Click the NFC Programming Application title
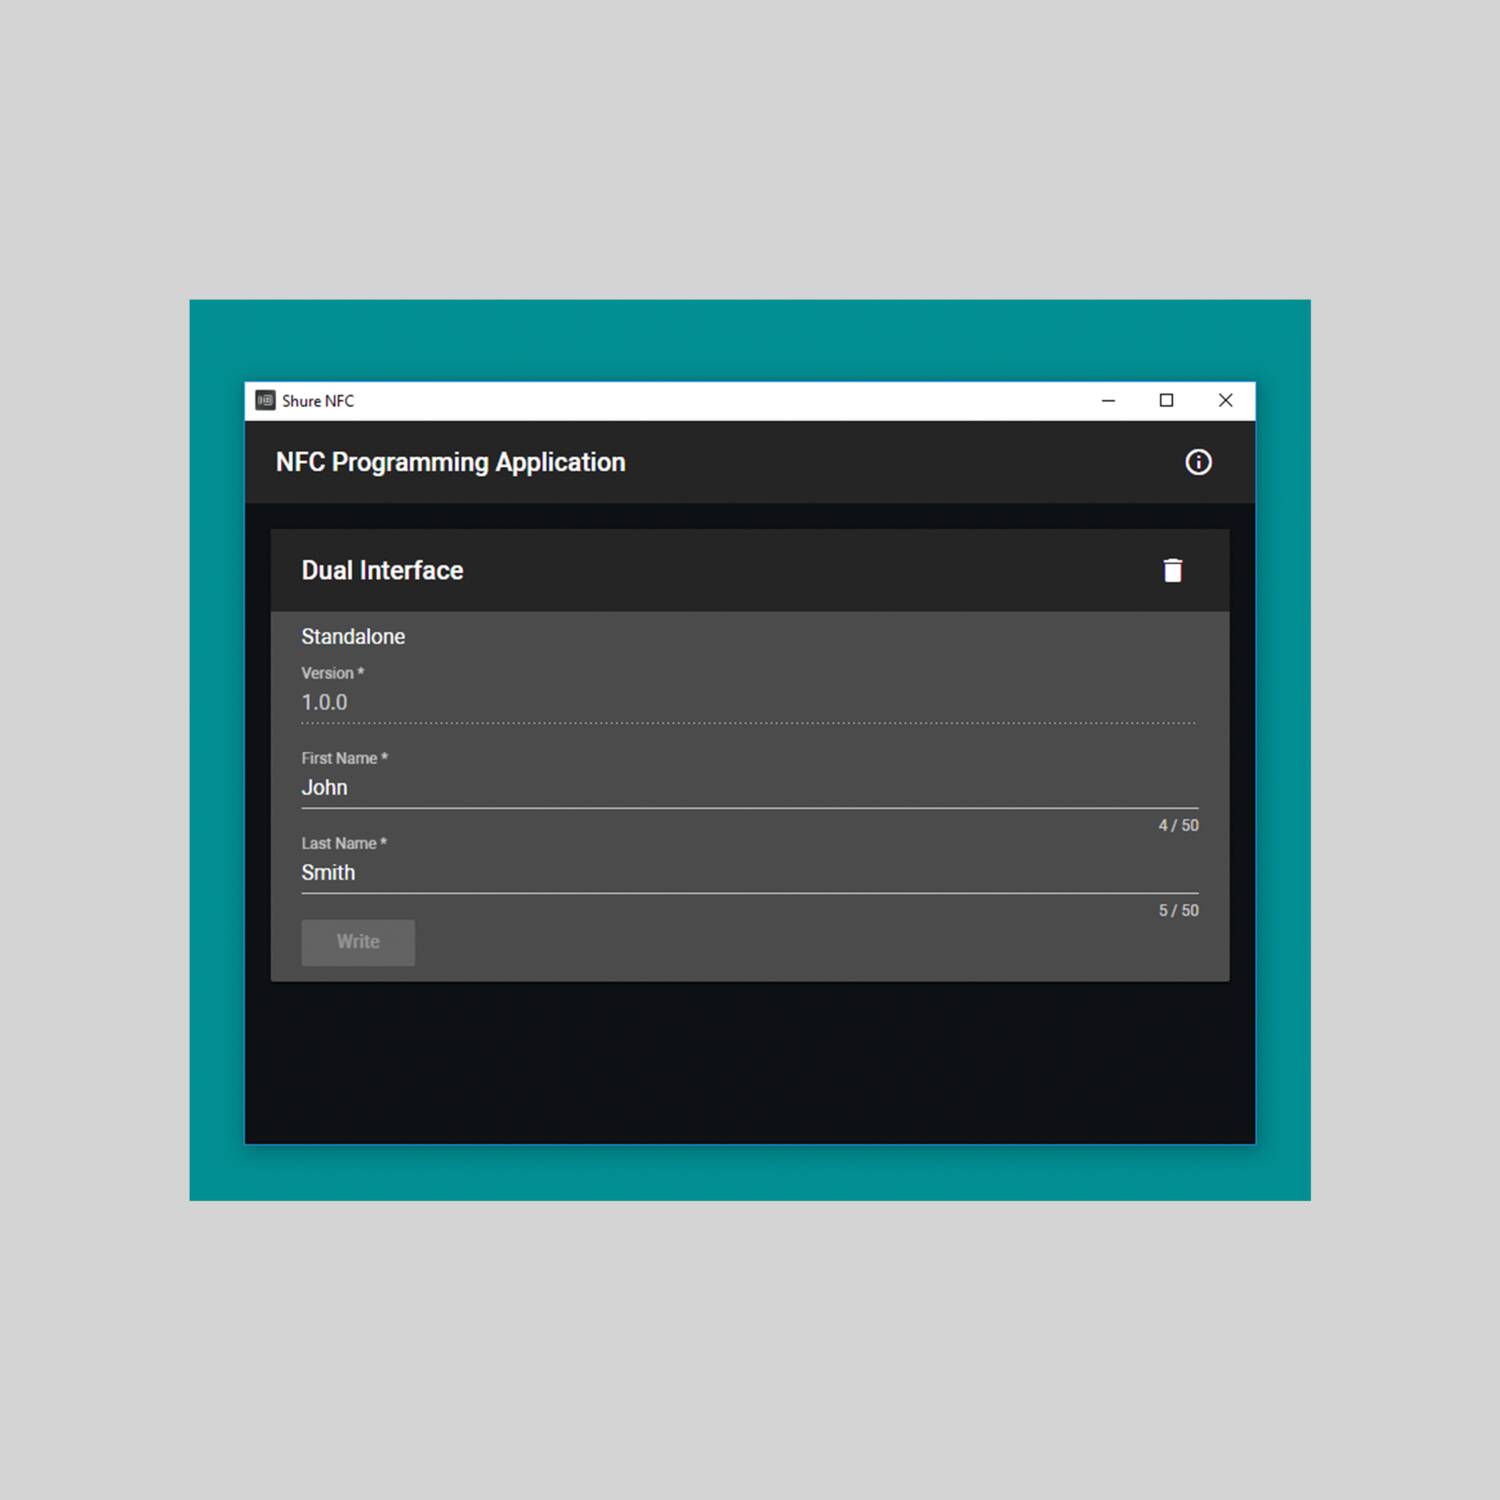 (450, 461)
